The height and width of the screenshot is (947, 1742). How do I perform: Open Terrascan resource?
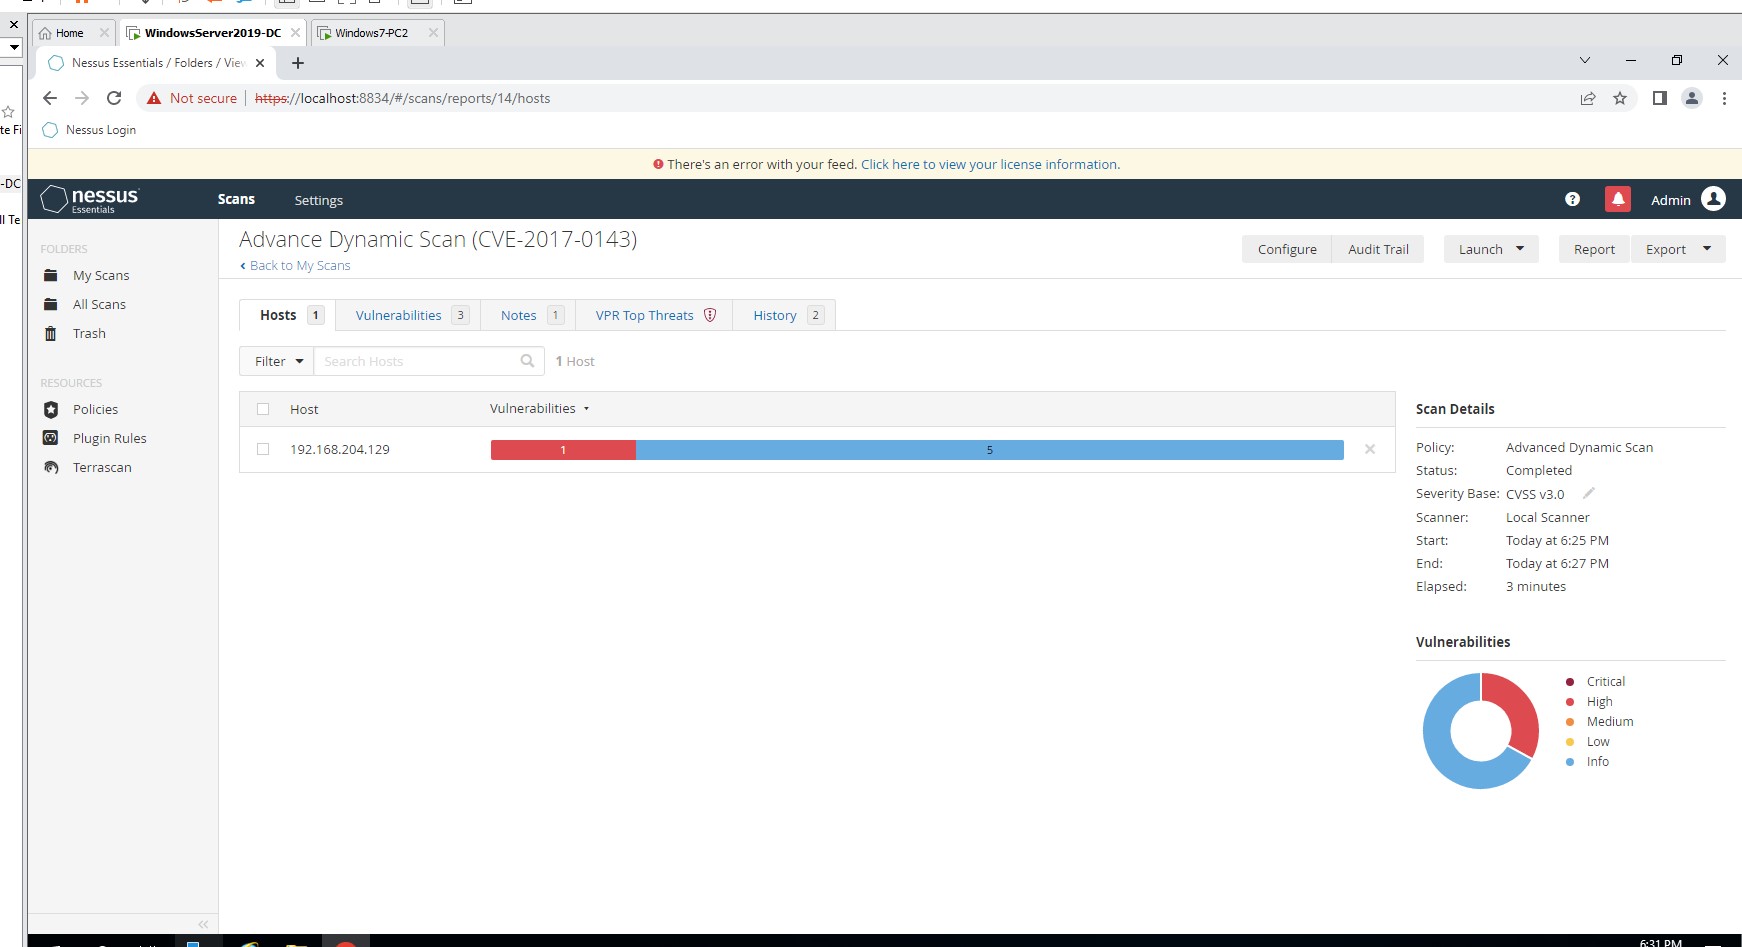[x=102, y=467]
